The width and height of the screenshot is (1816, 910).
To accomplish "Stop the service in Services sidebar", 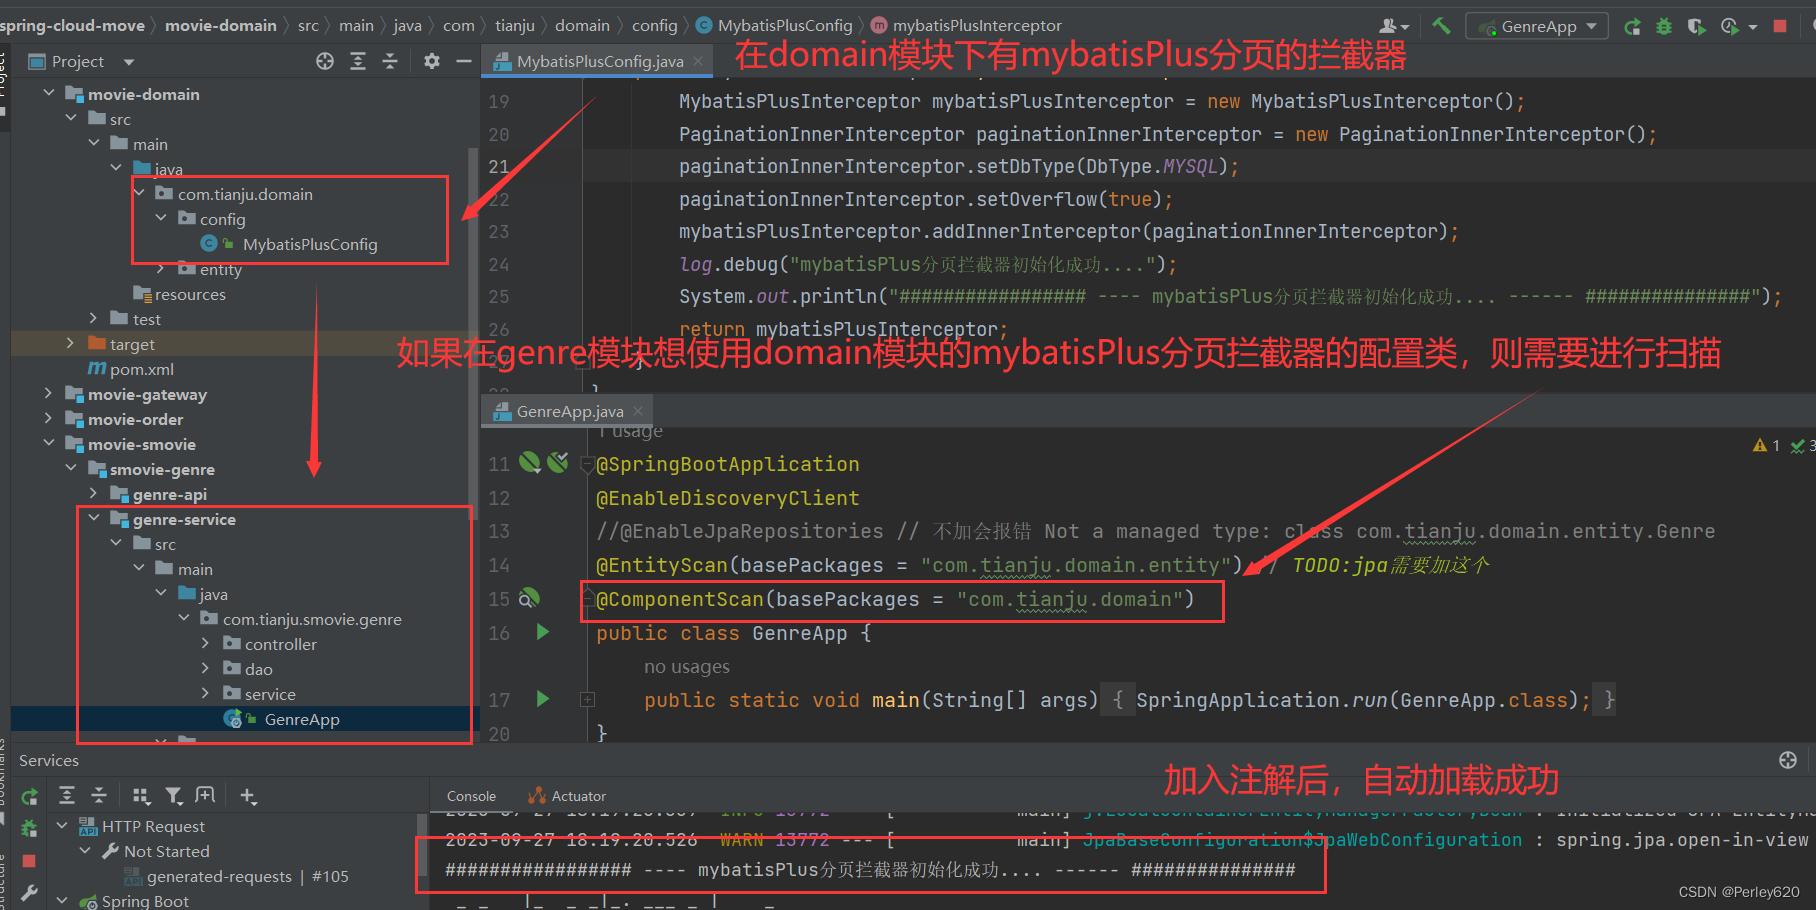I will (x=29, y=860).
